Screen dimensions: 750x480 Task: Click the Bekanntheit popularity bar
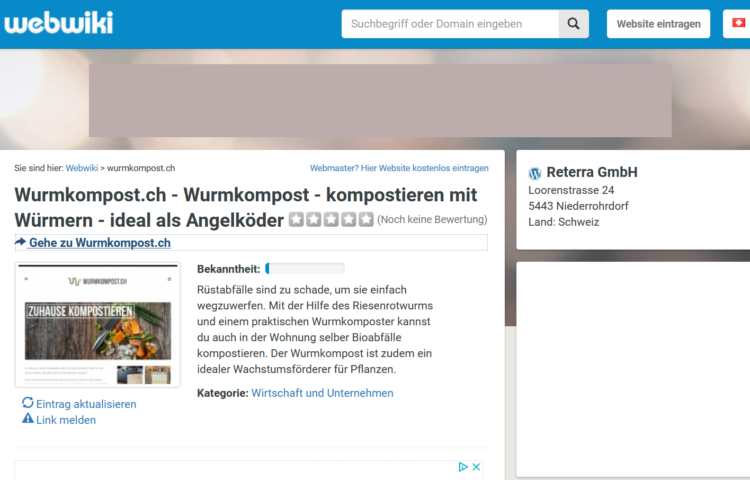[x=305, y=269]
